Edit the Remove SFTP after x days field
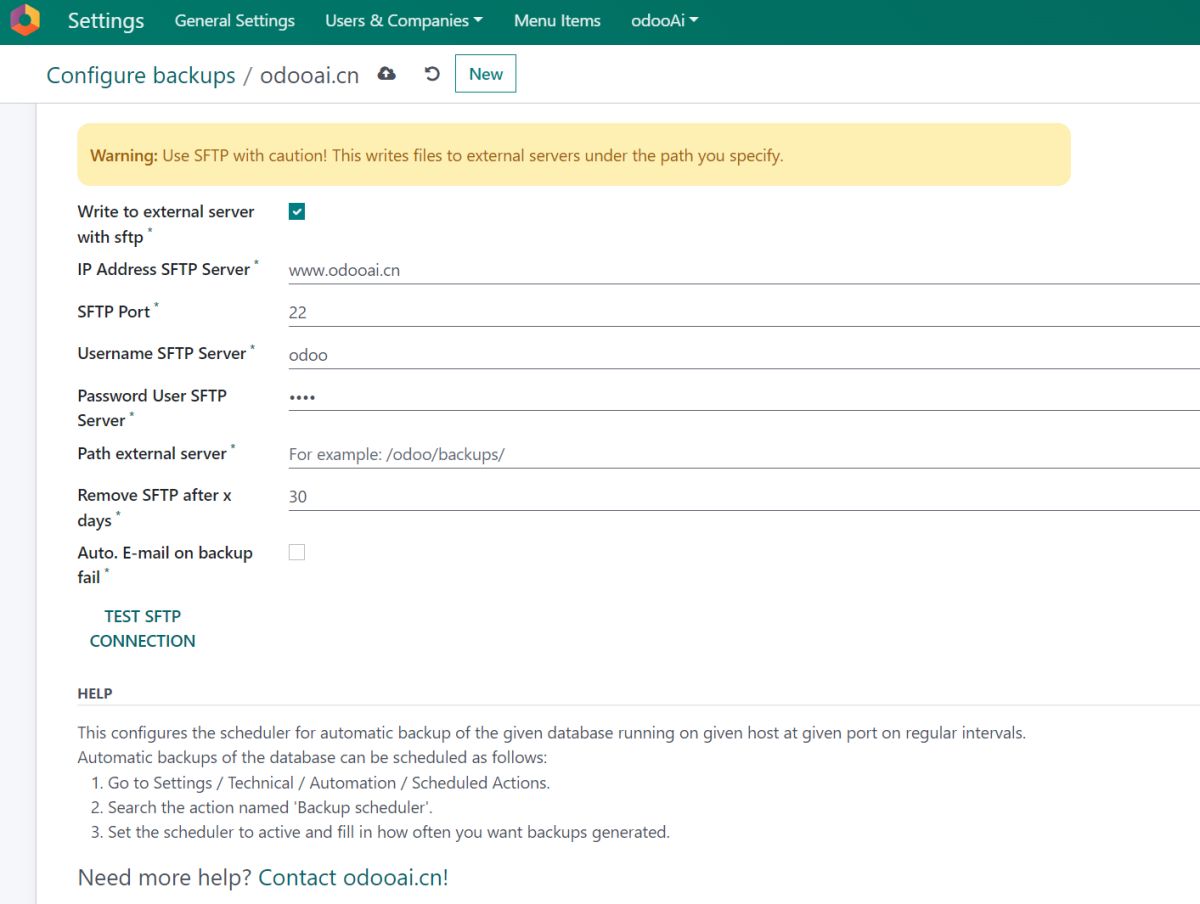 pos(740,497)
